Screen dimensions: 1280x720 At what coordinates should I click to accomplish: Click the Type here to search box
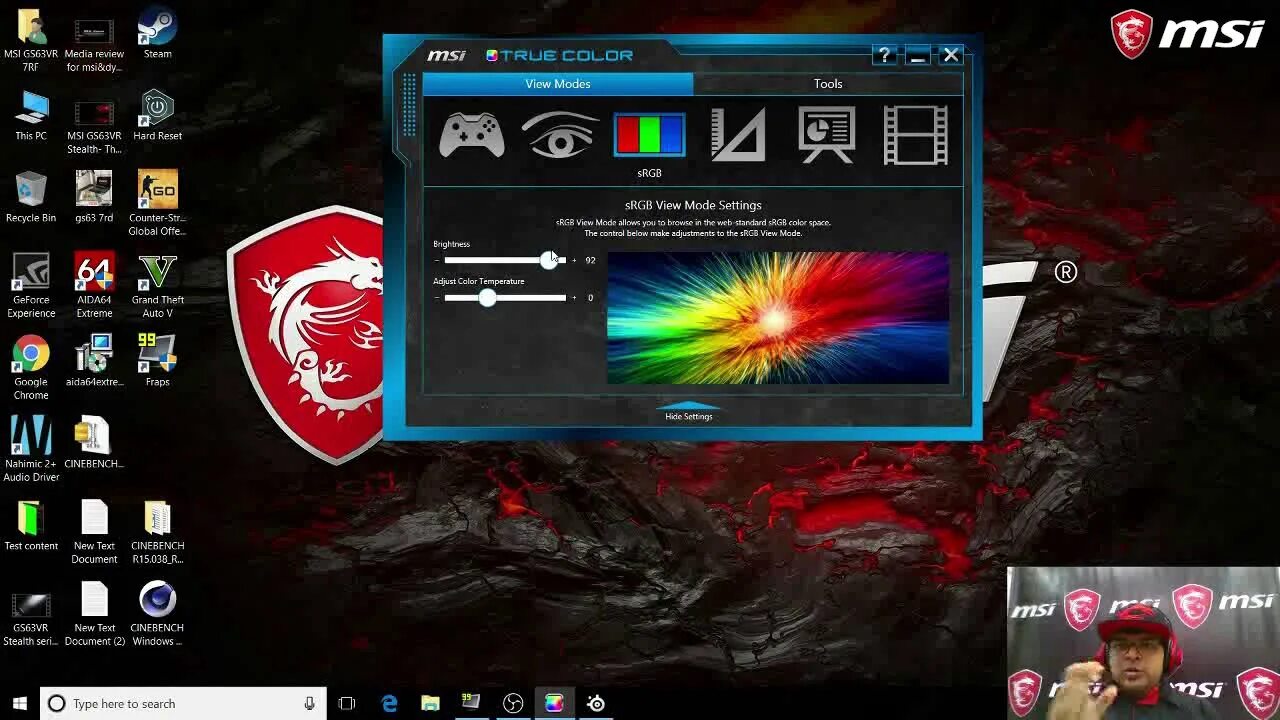click(x=183, y=703)
